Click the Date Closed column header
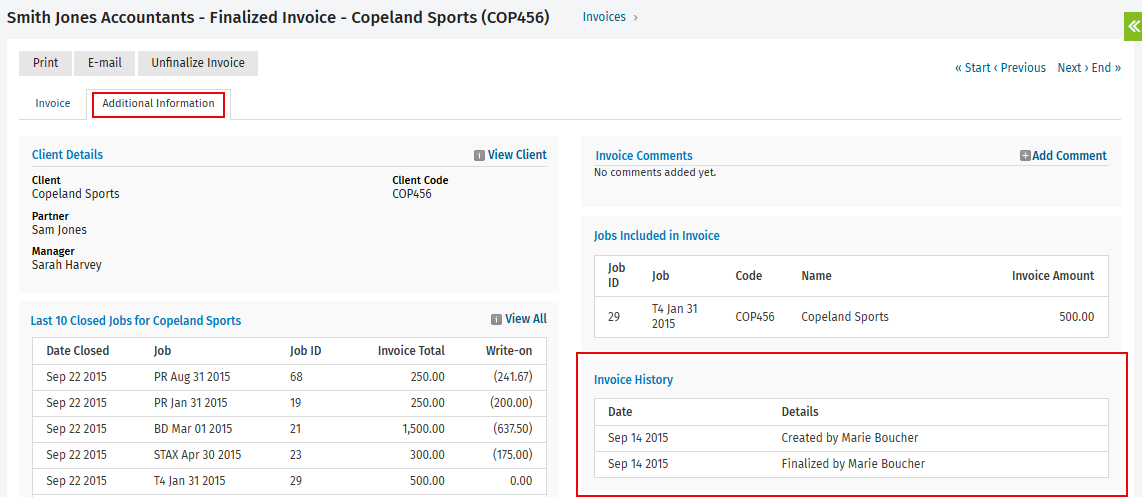1142x497 pixels. tap(78, 351)
